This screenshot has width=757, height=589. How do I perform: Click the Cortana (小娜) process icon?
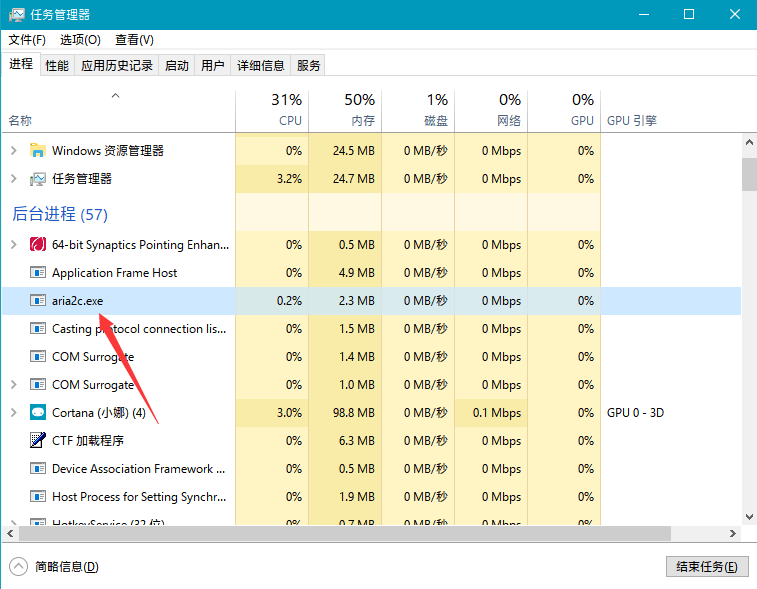pyautogui.click(x=38, y=413)
